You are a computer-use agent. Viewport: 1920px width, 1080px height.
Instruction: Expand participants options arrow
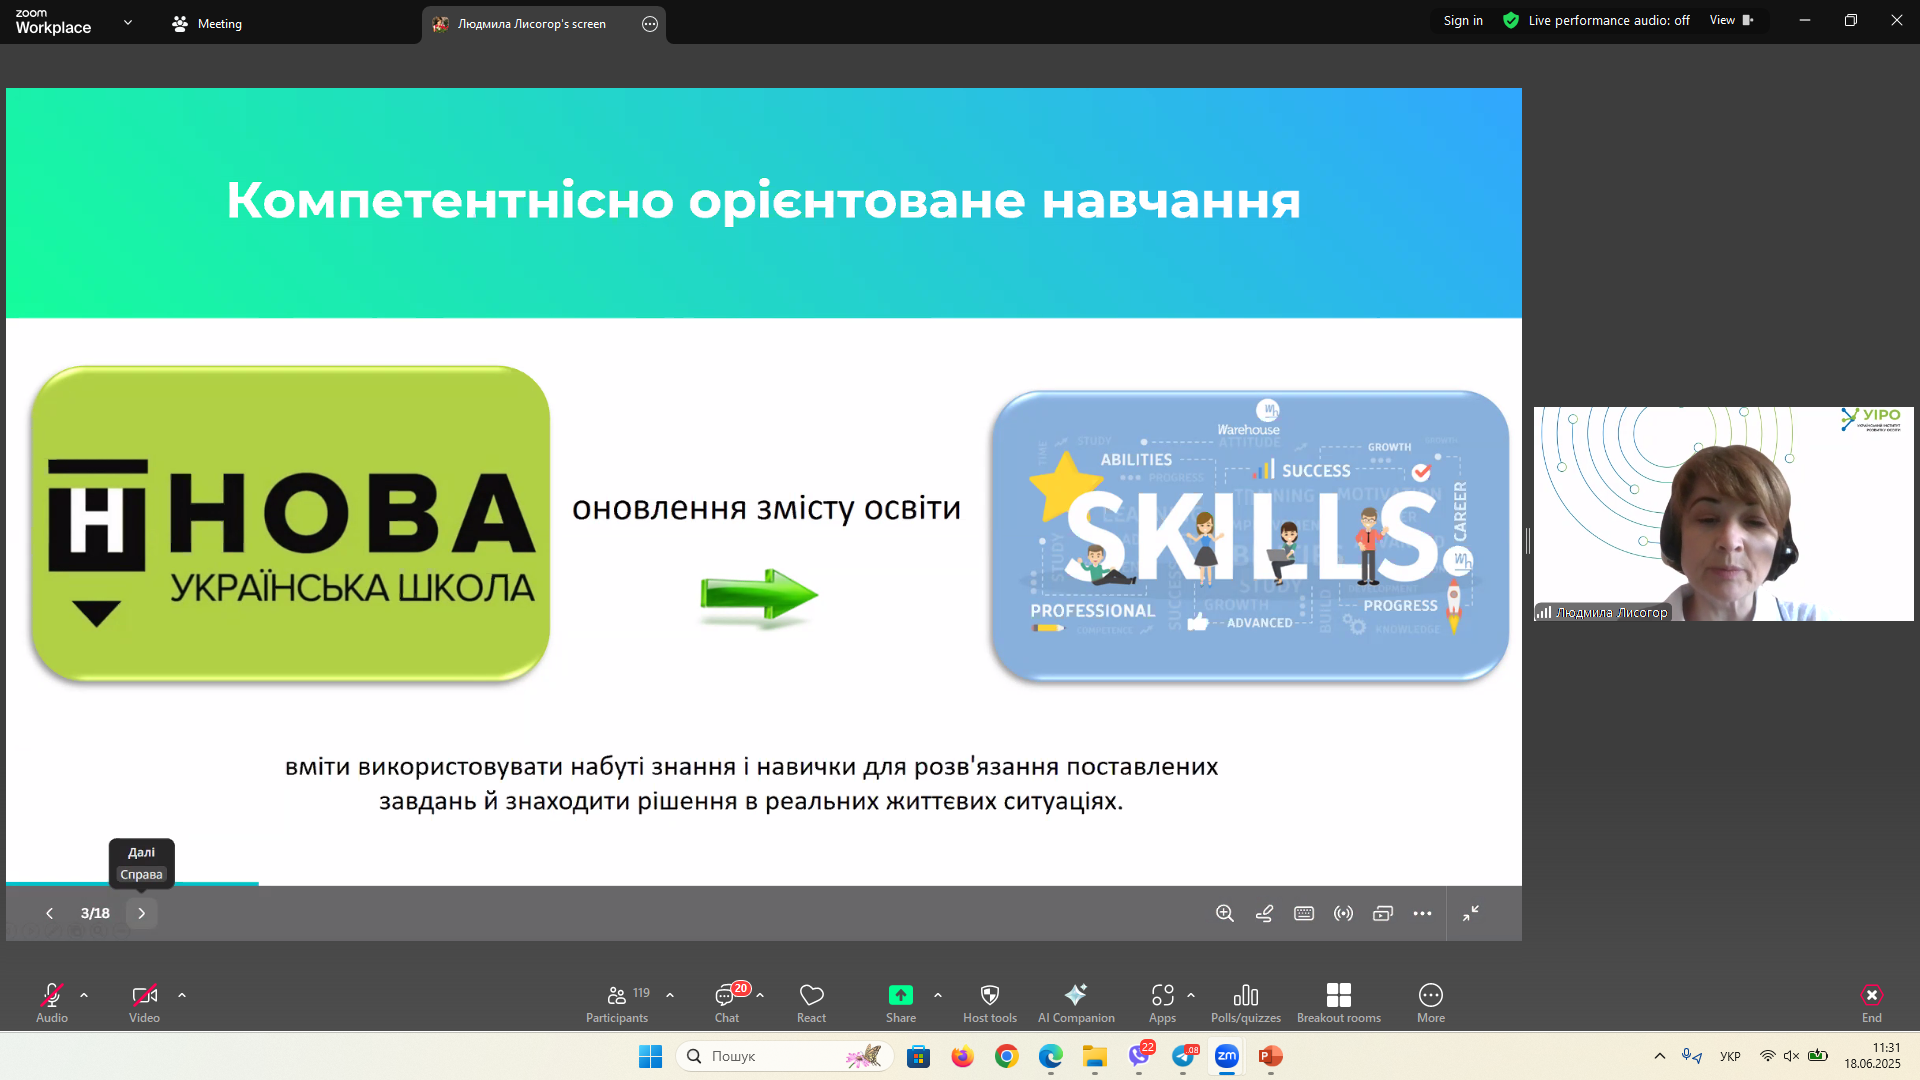[670, 995]
